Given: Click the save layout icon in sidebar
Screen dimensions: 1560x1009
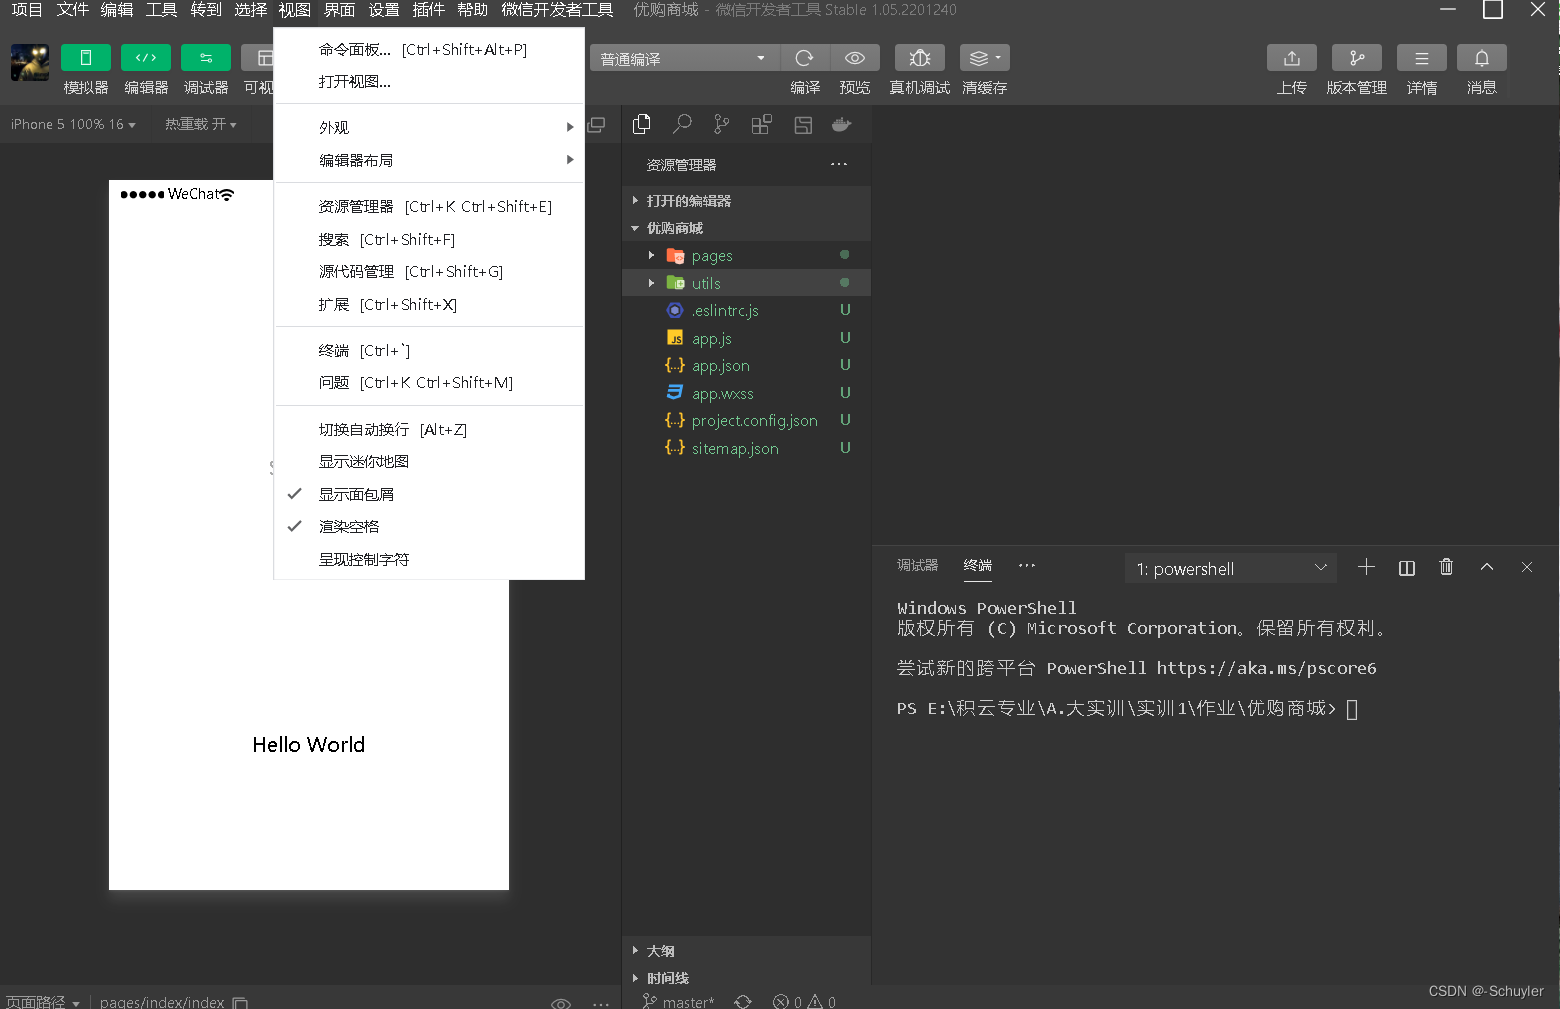Looking at the screenshot, I should 803,124.
